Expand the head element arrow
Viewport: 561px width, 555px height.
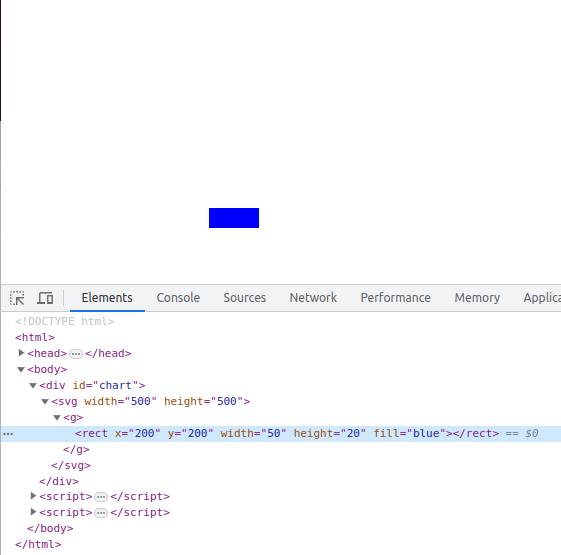21,353
